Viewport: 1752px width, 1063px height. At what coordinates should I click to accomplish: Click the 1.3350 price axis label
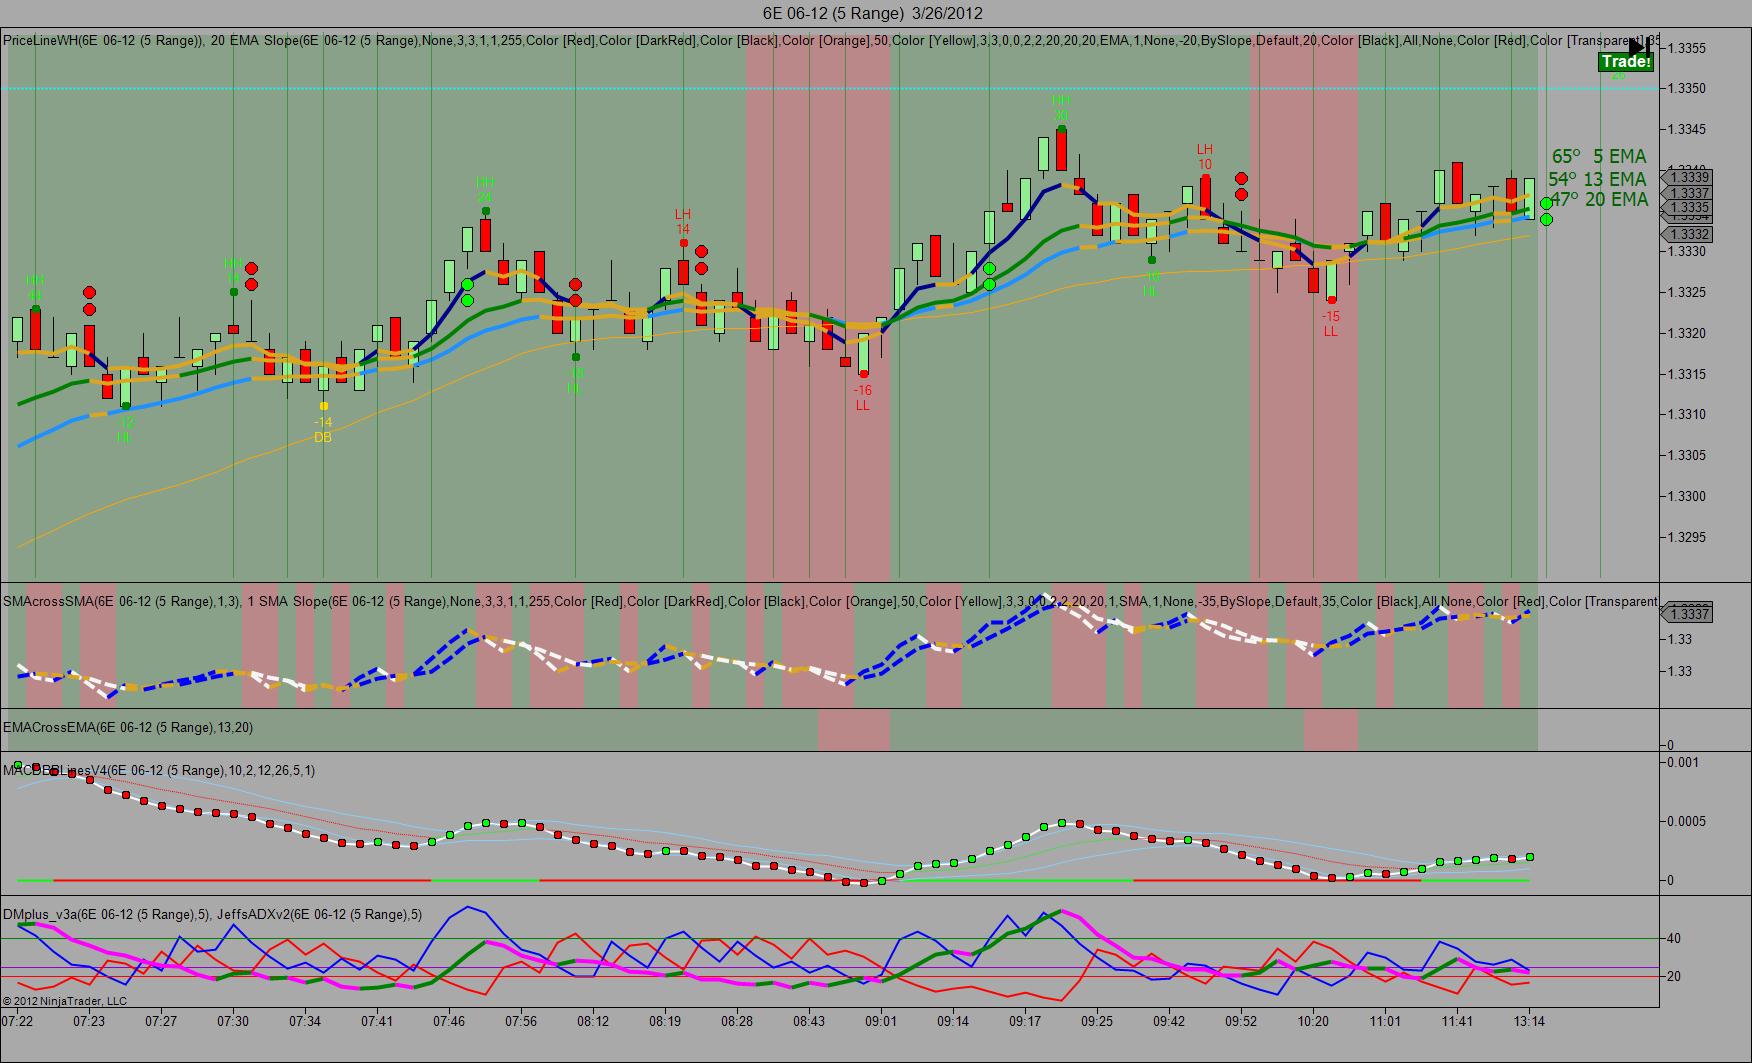click(x=1686, y=89)
